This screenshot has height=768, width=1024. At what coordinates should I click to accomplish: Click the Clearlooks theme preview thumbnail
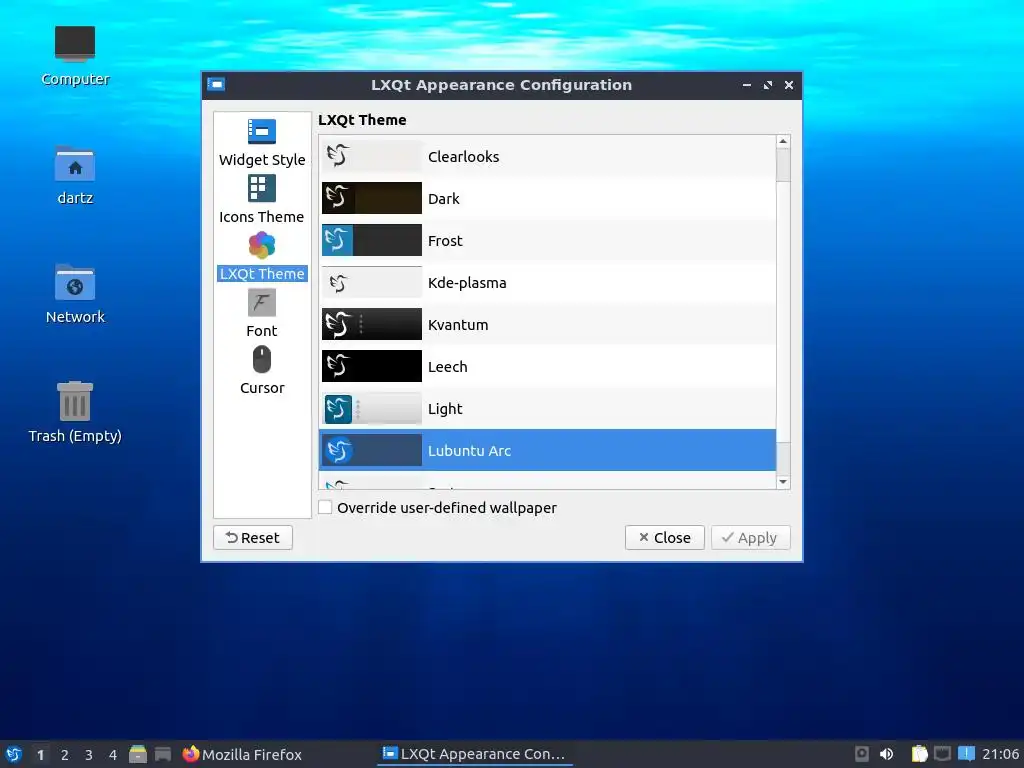(x=372, y=156)
